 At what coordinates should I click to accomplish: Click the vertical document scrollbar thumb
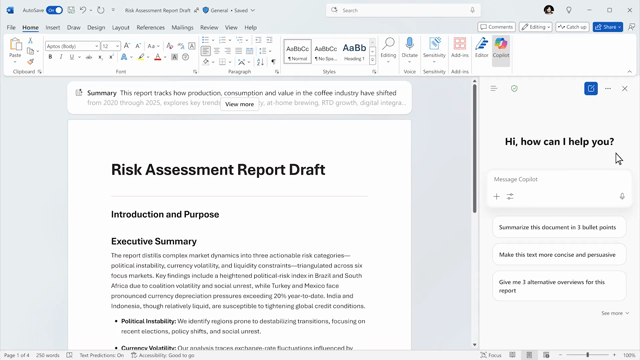tap(474, 149)
